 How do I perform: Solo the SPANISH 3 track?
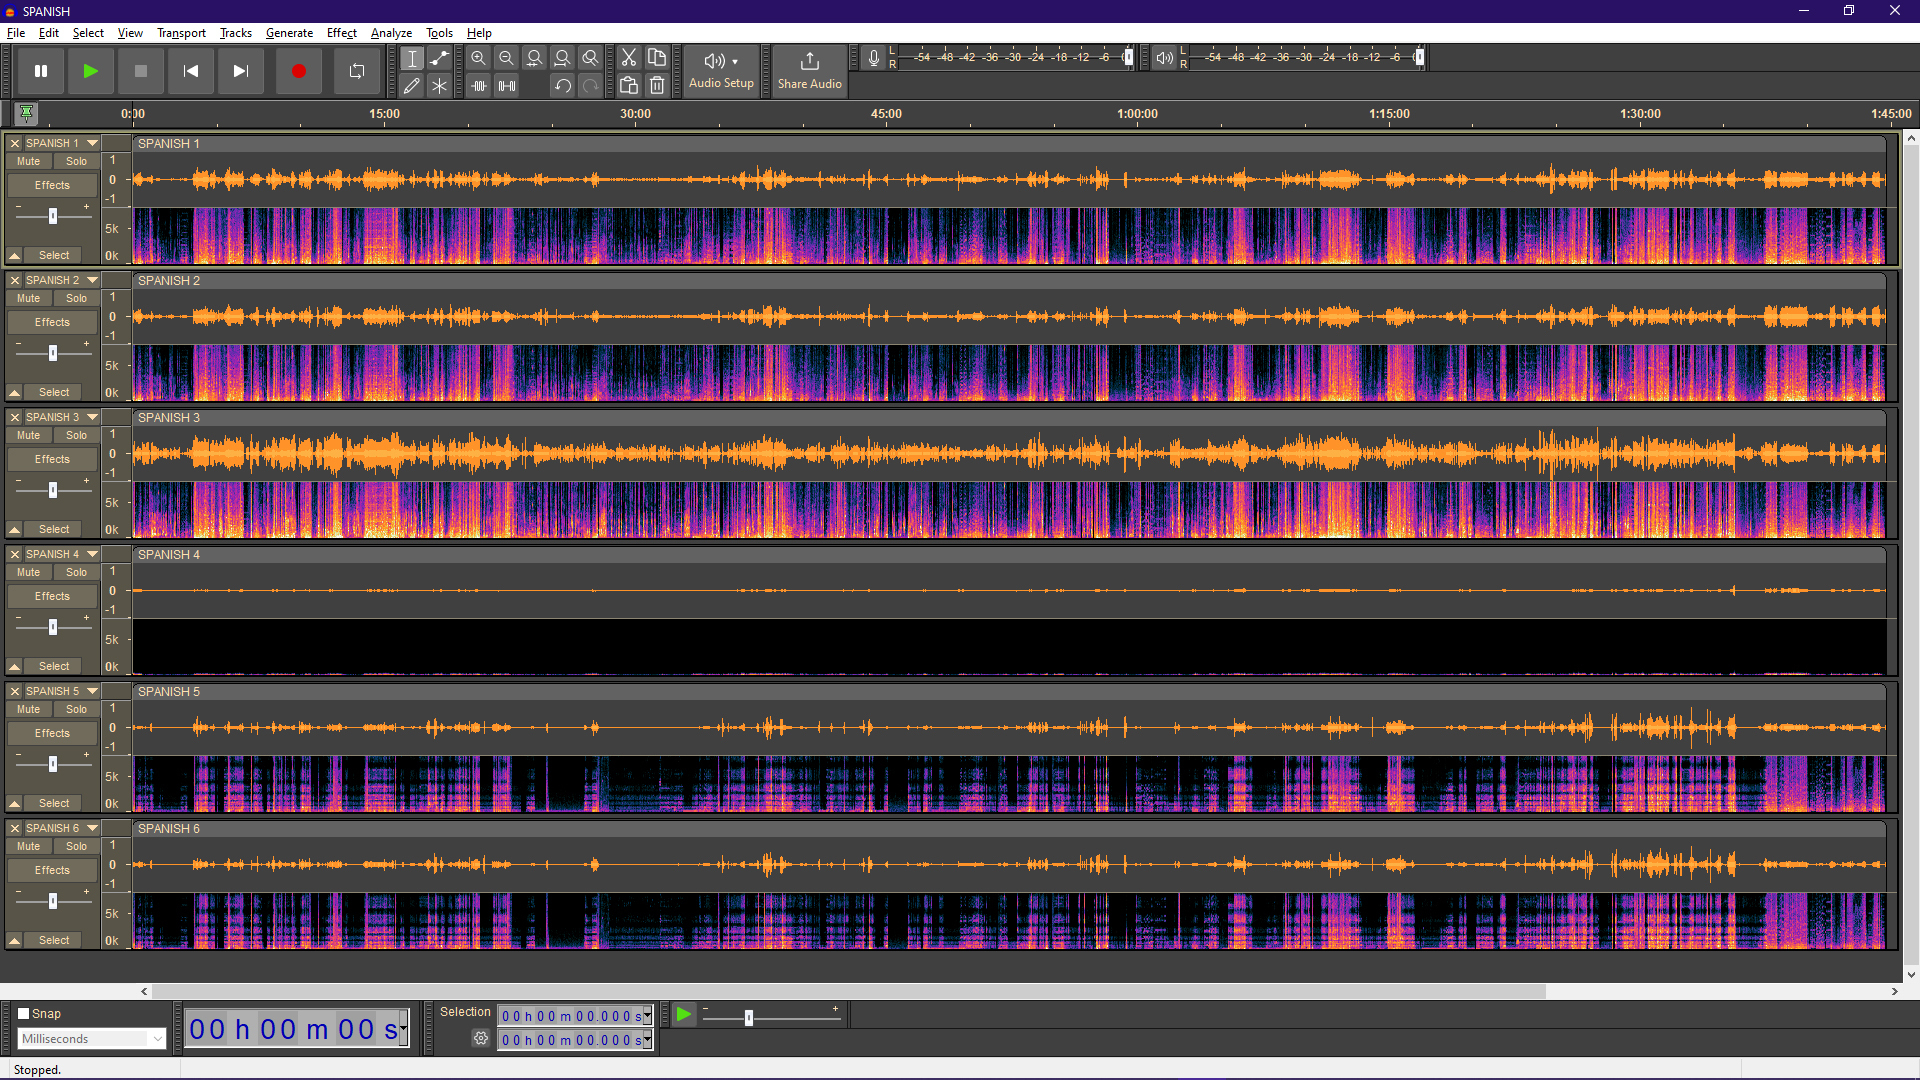(x=77, y=435)
